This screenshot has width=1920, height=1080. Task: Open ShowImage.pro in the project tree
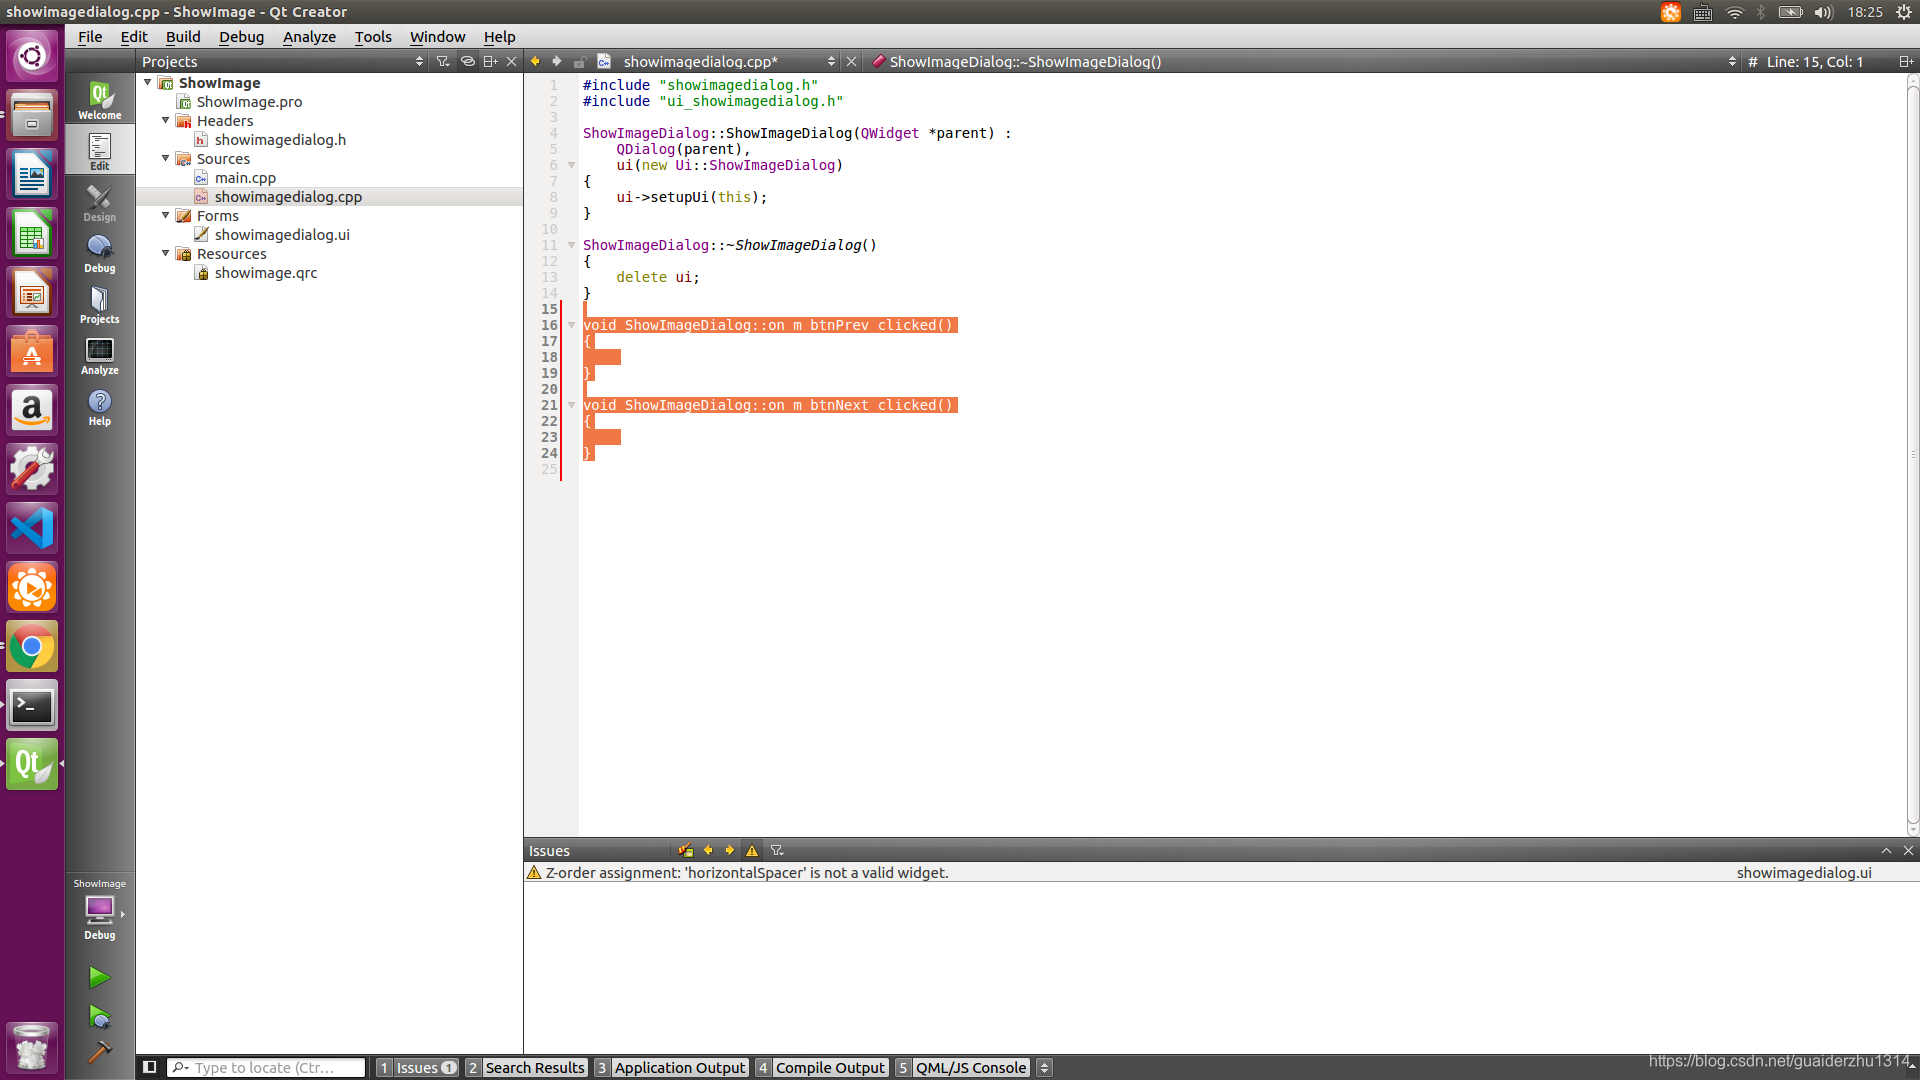click(x=249, y=101)
